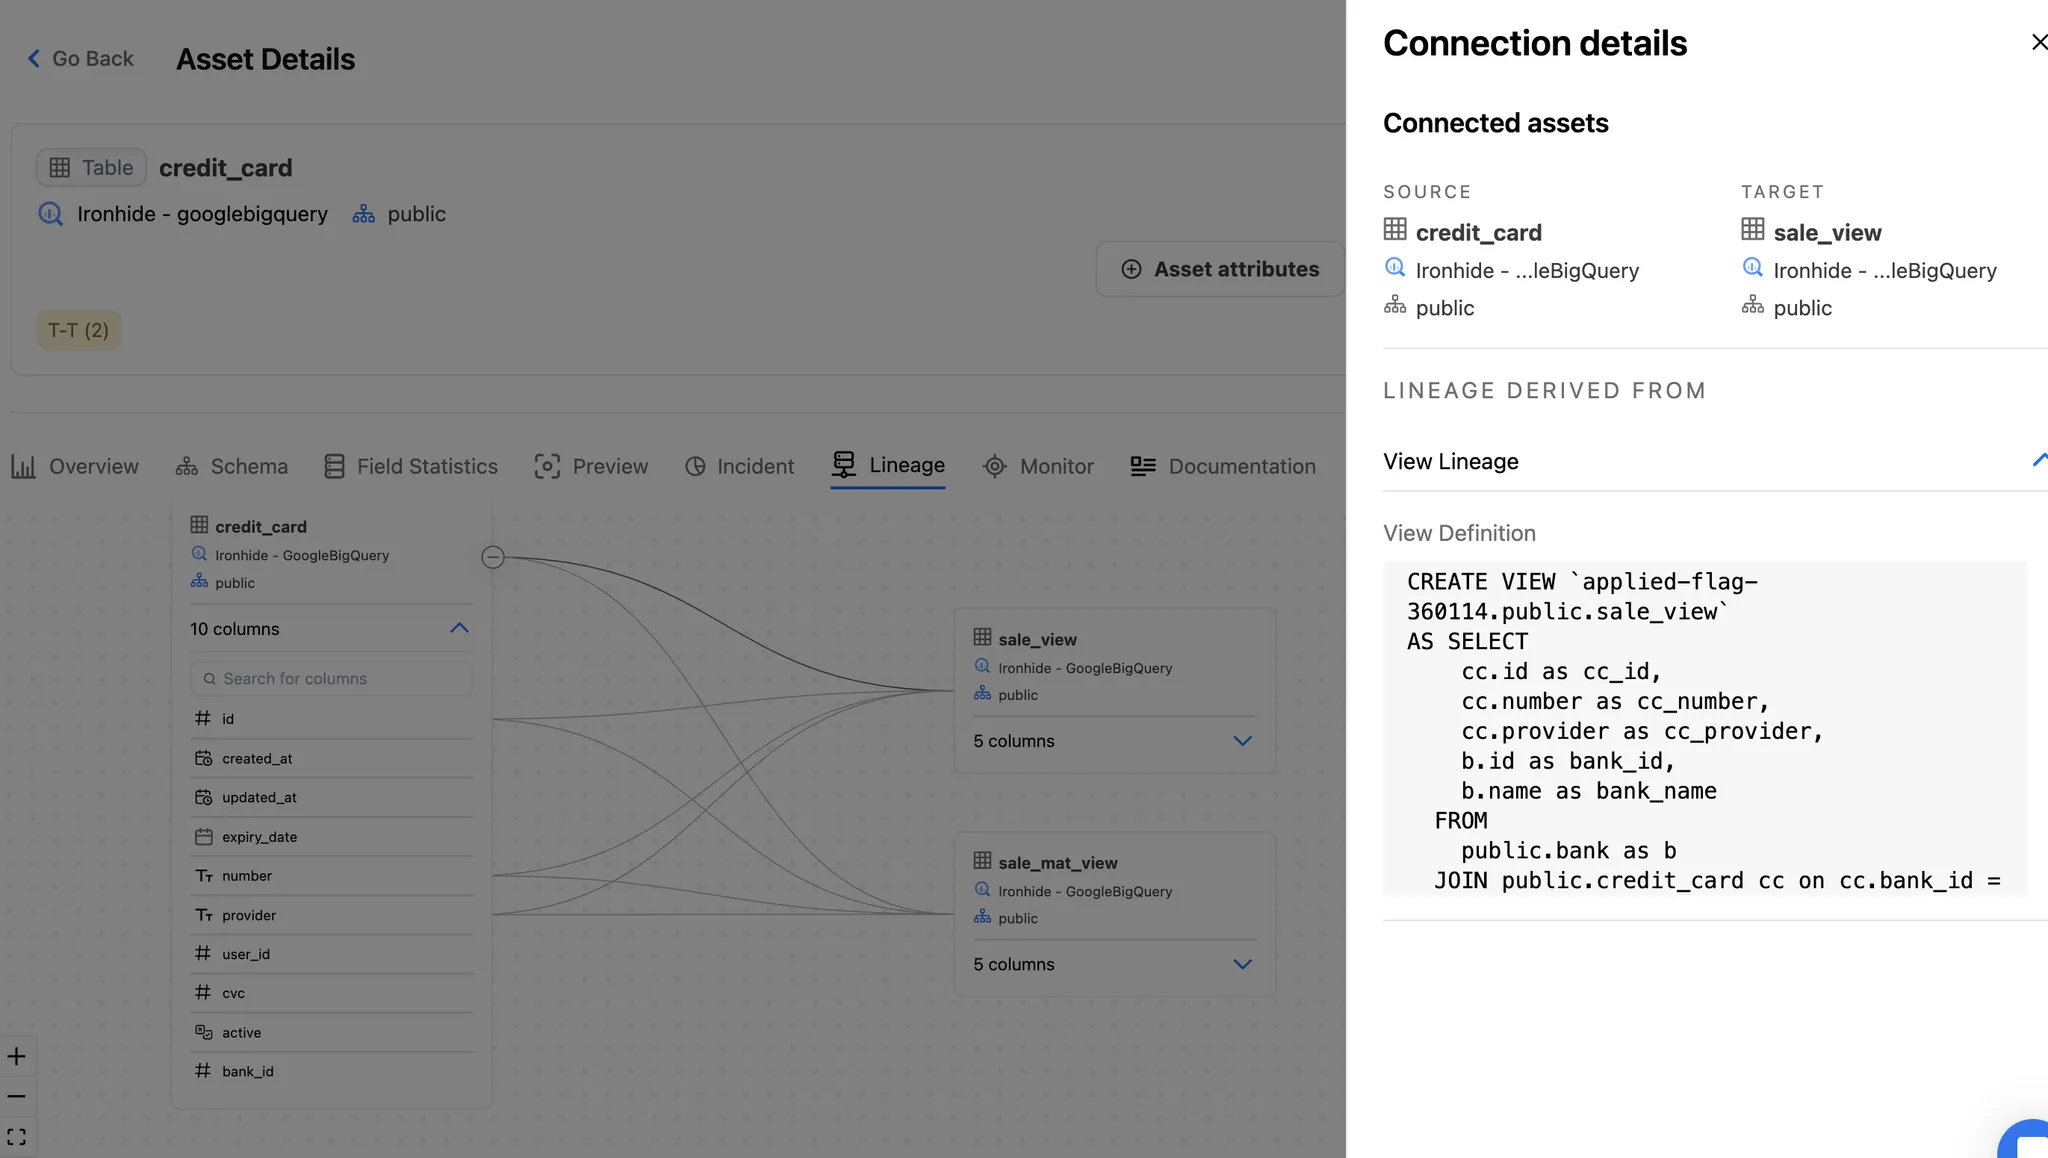Image resolution: width=2048 pixels, height=1158 pixels.
Task: Collapse the View Lineage section
Action: [2038, 460]
